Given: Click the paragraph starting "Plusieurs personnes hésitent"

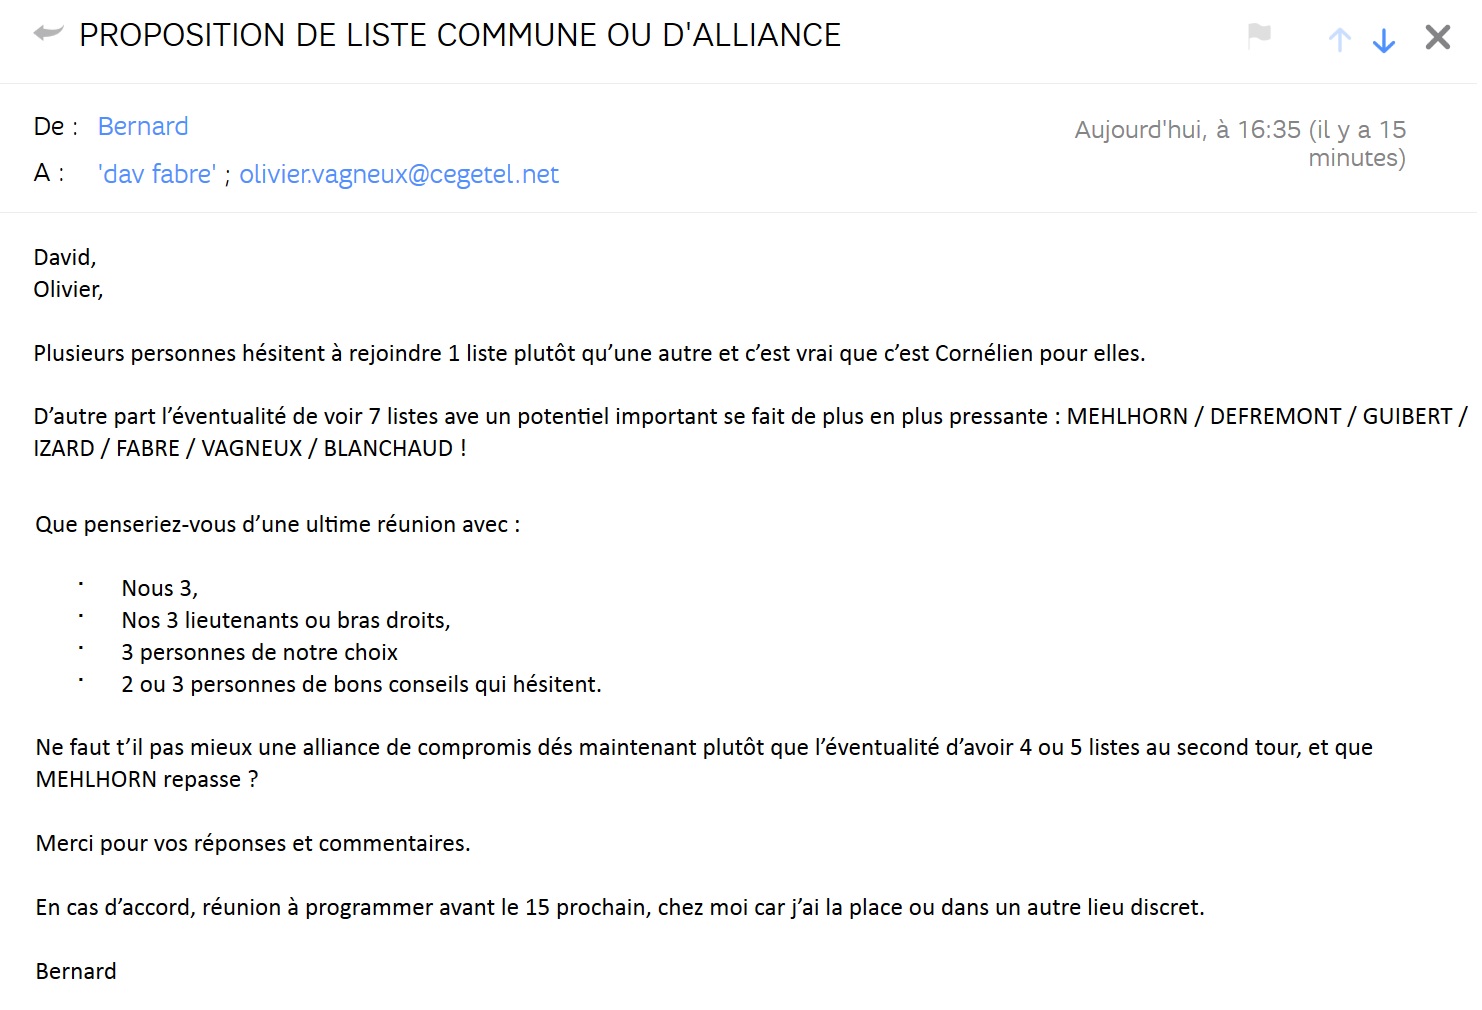Looking at the screenshot, I should click(x=589, y=353).
